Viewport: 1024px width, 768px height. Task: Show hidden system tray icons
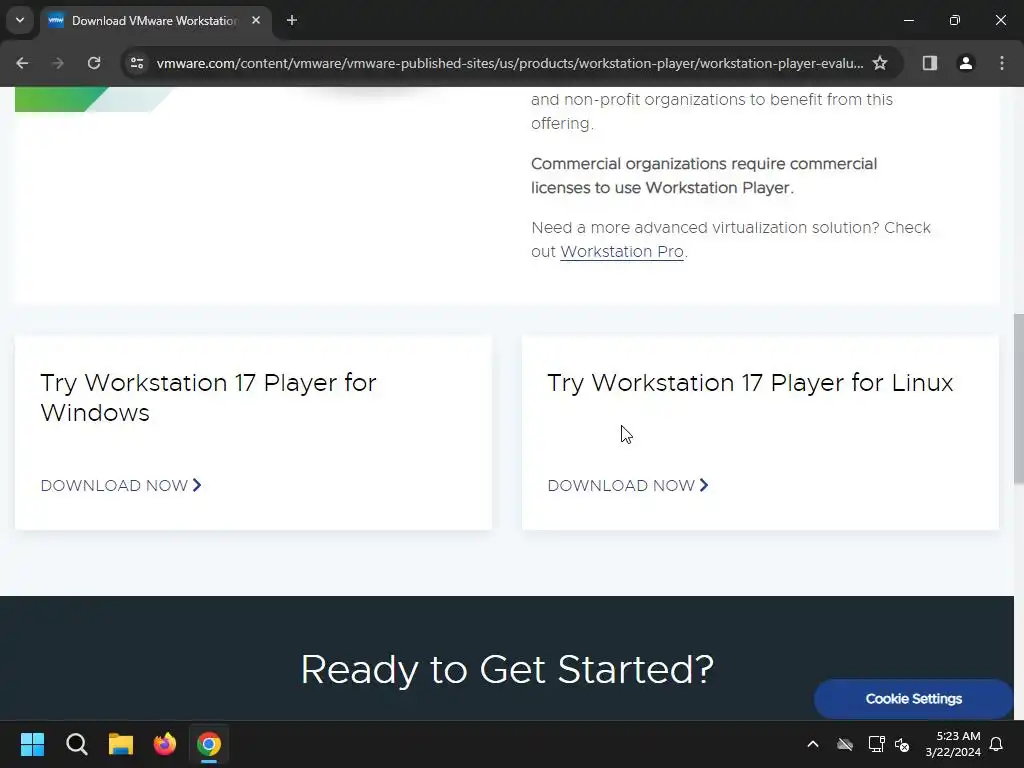point(812,744)
